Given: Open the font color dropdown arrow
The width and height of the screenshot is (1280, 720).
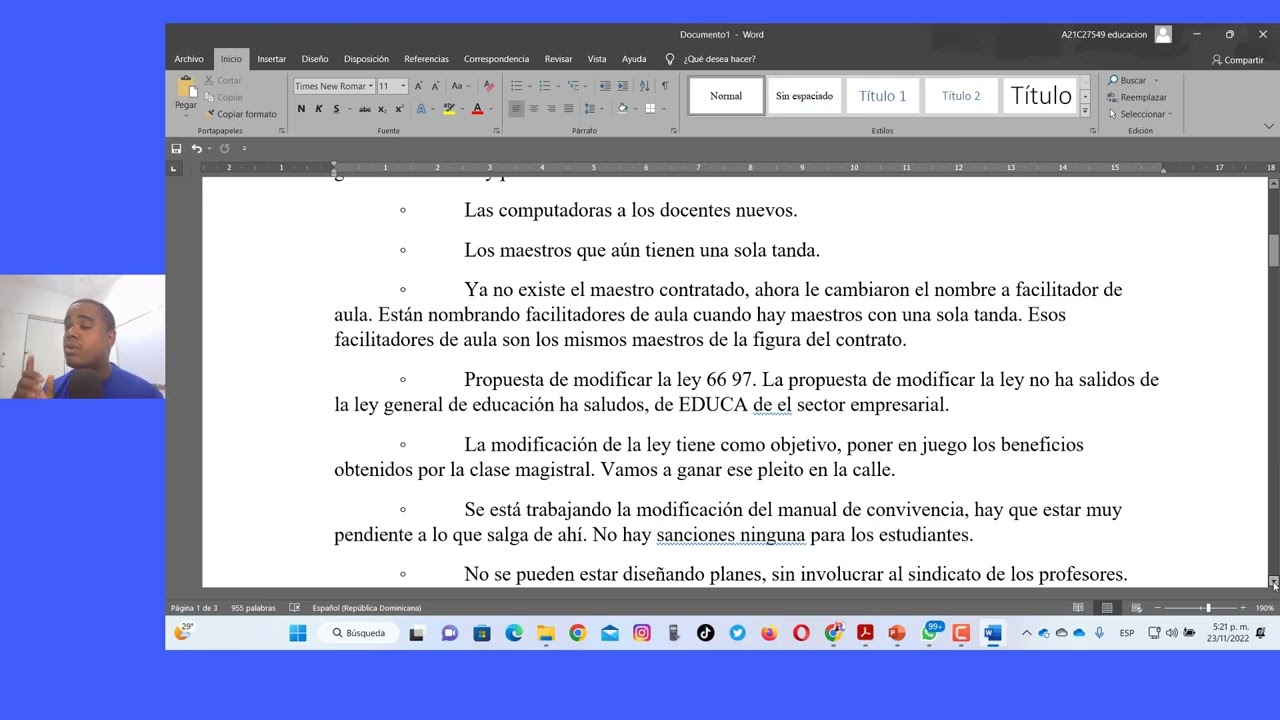Looking at the screenshot, I should pyautogui.click(x=490, y=109).
